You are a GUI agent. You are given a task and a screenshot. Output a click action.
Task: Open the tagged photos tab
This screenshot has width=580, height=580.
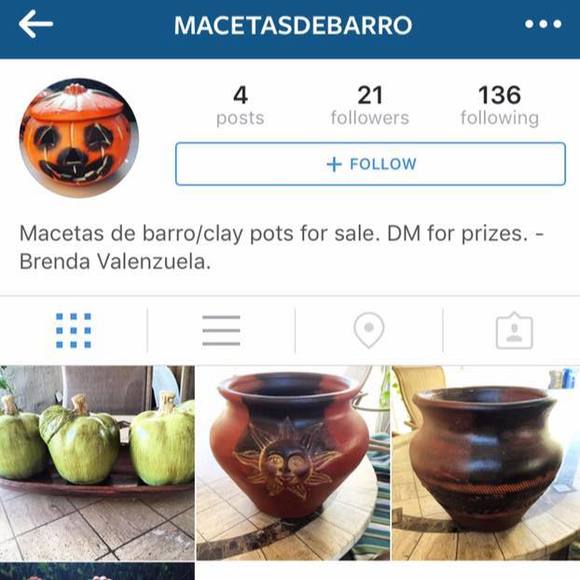pos(514,330)
